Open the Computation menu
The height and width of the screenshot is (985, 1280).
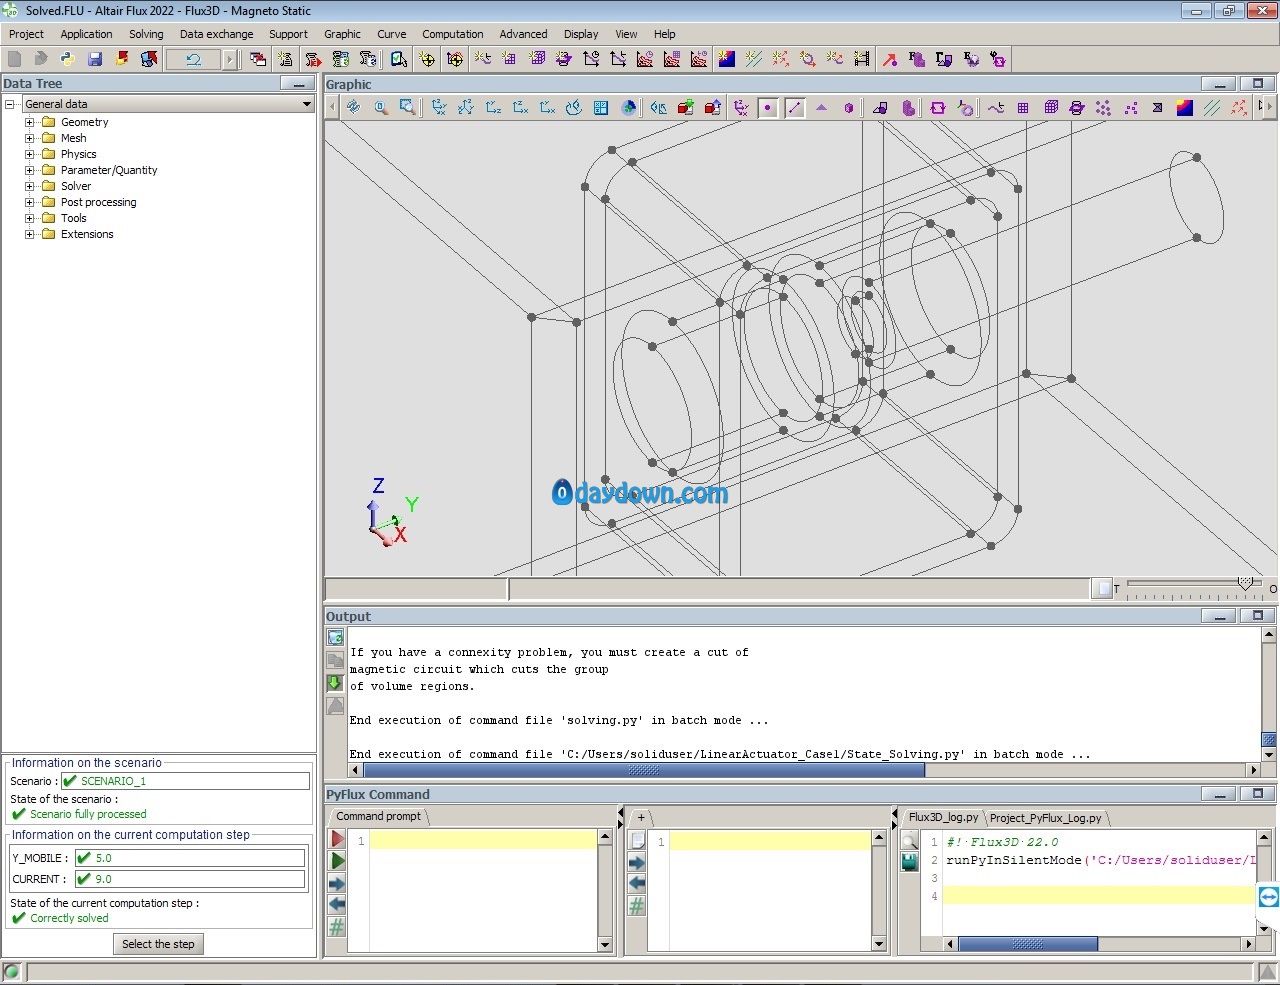pyautogui.click(x=452, y=34)
